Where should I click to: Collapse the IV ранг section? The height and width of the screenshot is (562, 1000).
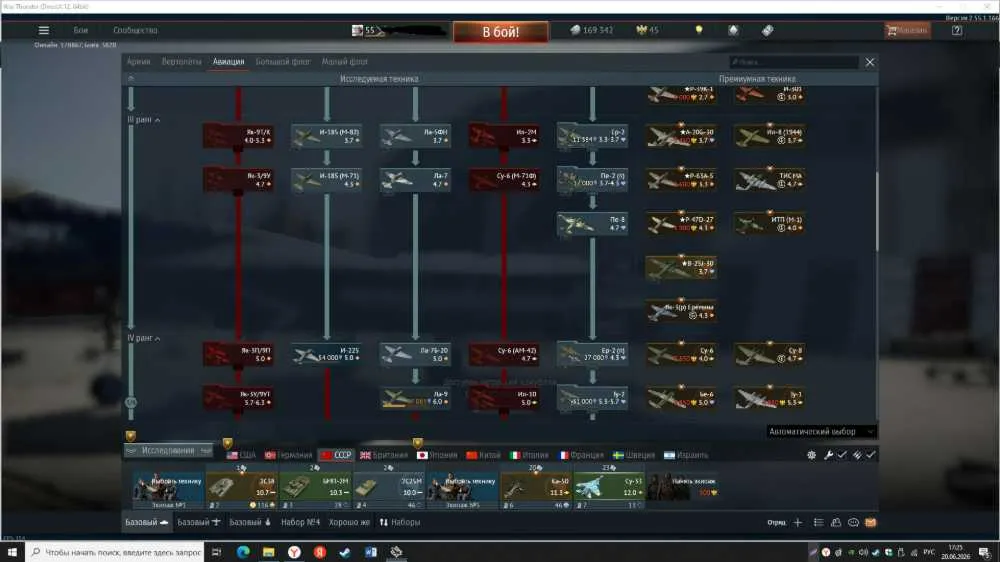(143, 338)
